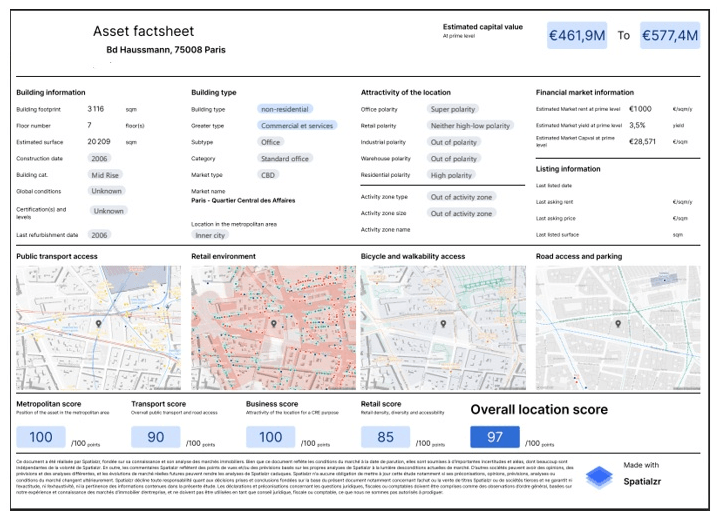This screenshot has height=523, width=717.
Task: Click the 'CBD' market type tag
Action: (x=269, y=175)
